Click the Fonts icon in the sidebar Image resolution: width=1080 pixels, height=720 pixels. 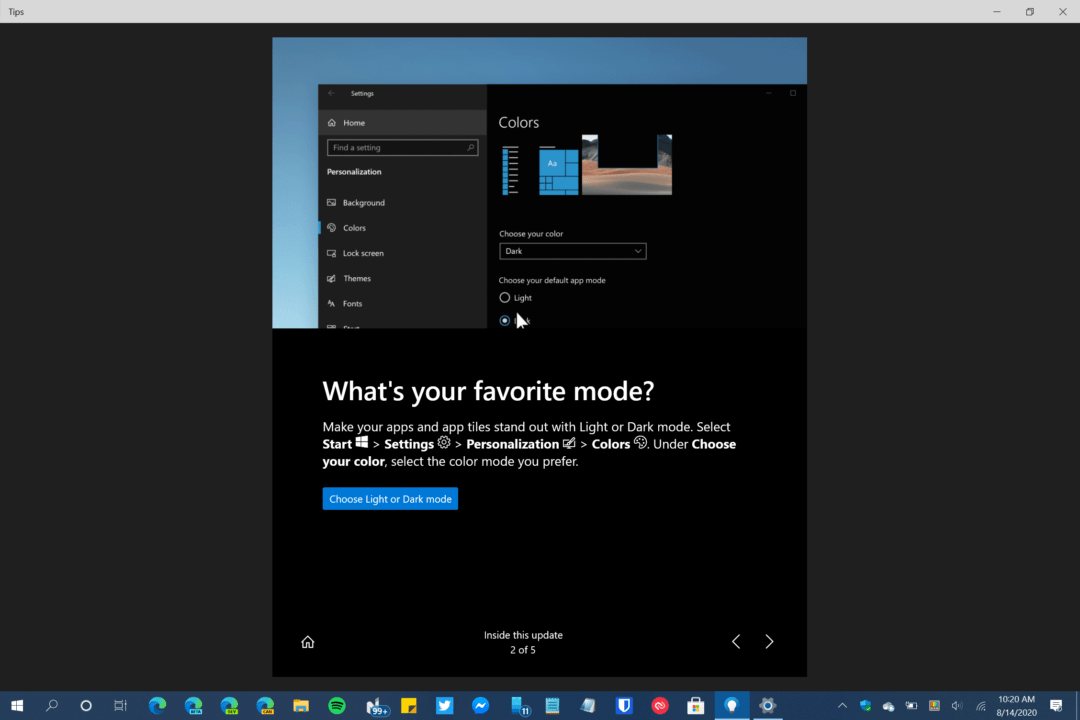pos(334,303)
